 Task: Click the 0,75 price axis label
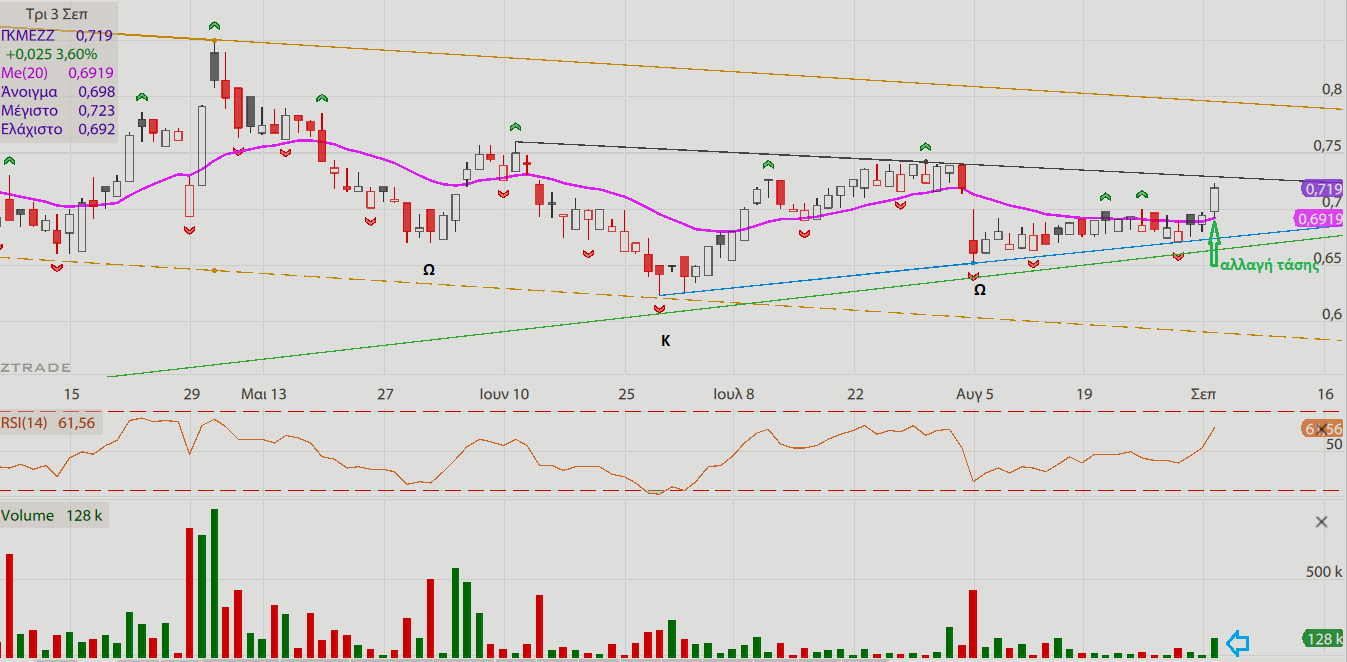1327,146
